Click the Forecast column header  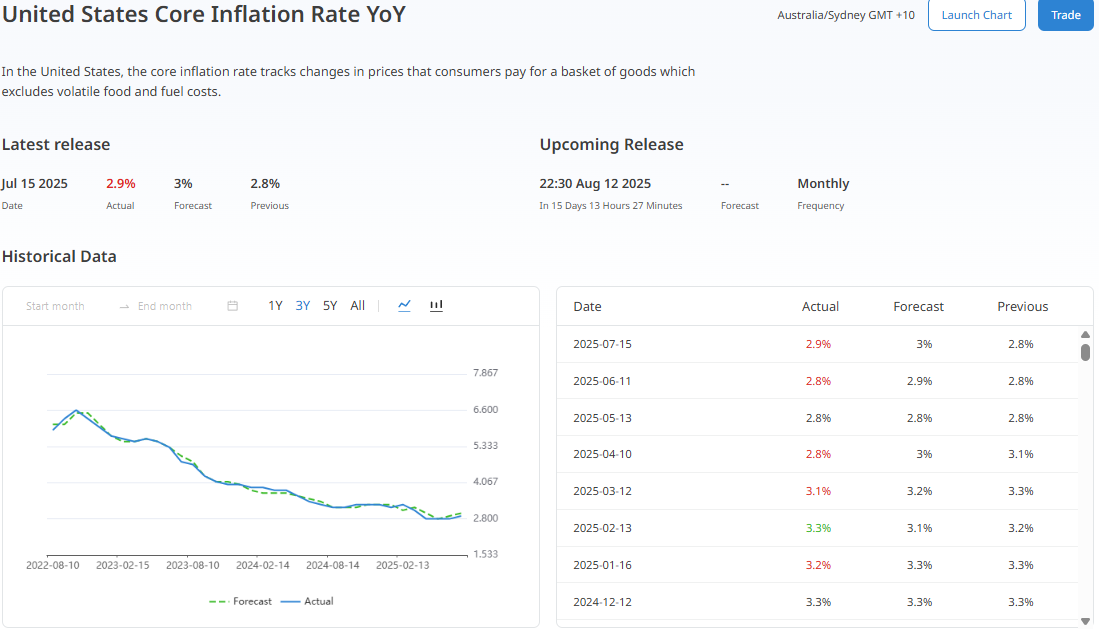coord(918,307)
